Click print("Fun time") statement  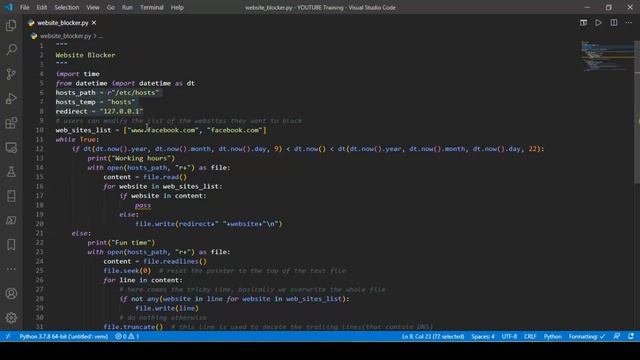click(121, 242)
